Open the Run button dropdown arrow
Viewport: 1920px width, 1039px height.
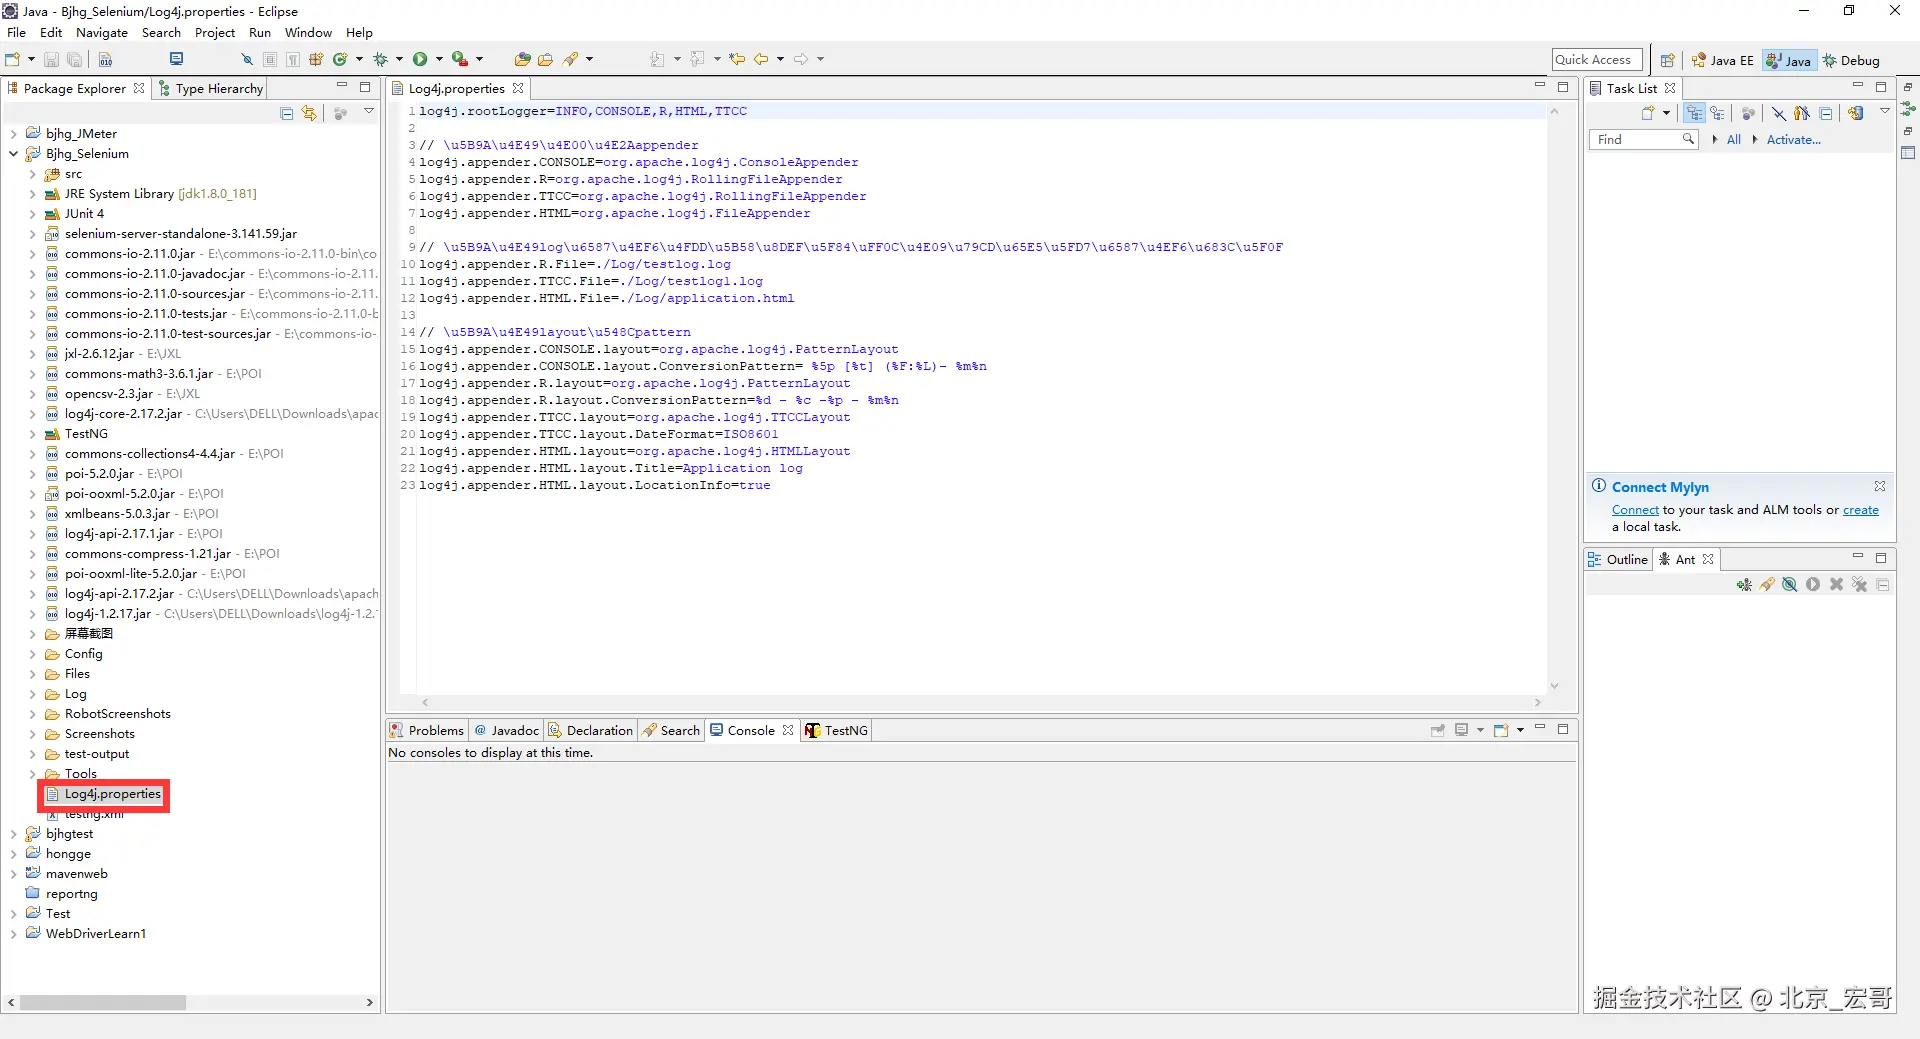(439, 59)
